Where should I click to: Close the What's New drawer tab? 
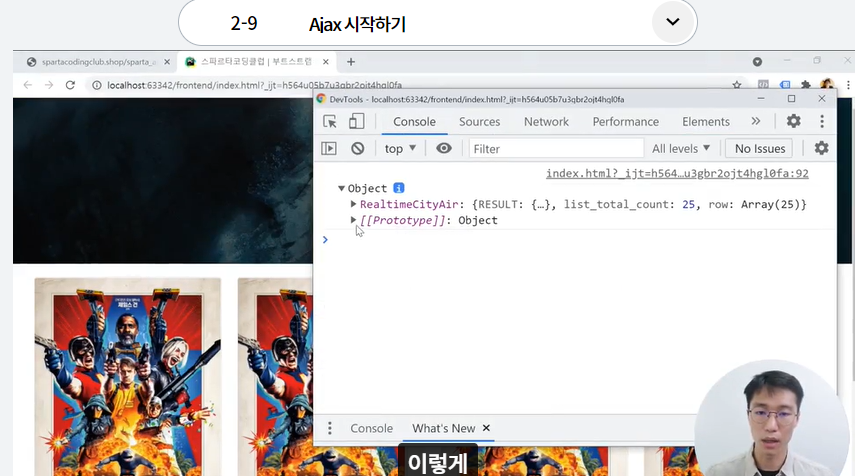tap(486, 428)
